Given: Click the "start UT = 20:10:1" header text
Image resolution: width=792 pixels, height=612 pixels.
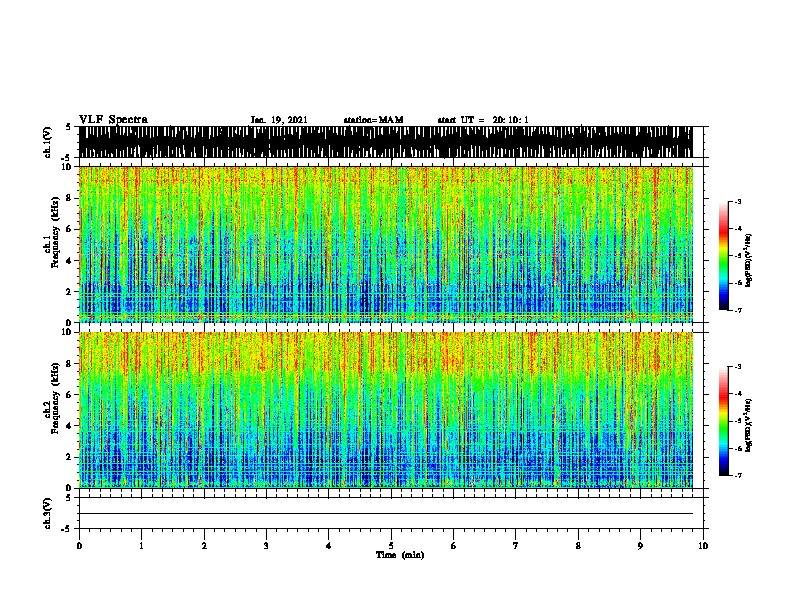Looking at the screenshot, I should click(x=483, y=120).
